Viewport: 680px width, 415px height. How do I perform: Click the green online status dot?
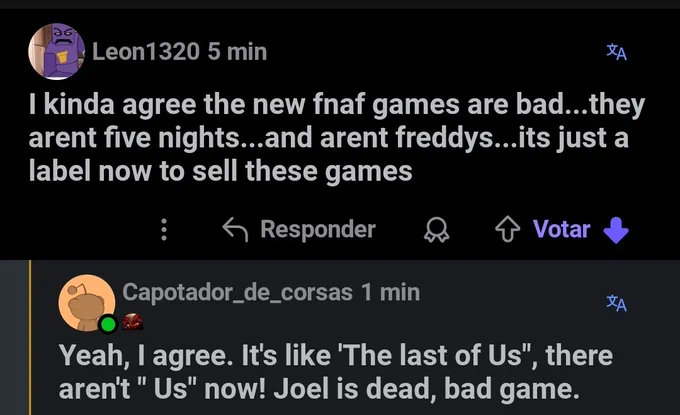tap(108, 324)
